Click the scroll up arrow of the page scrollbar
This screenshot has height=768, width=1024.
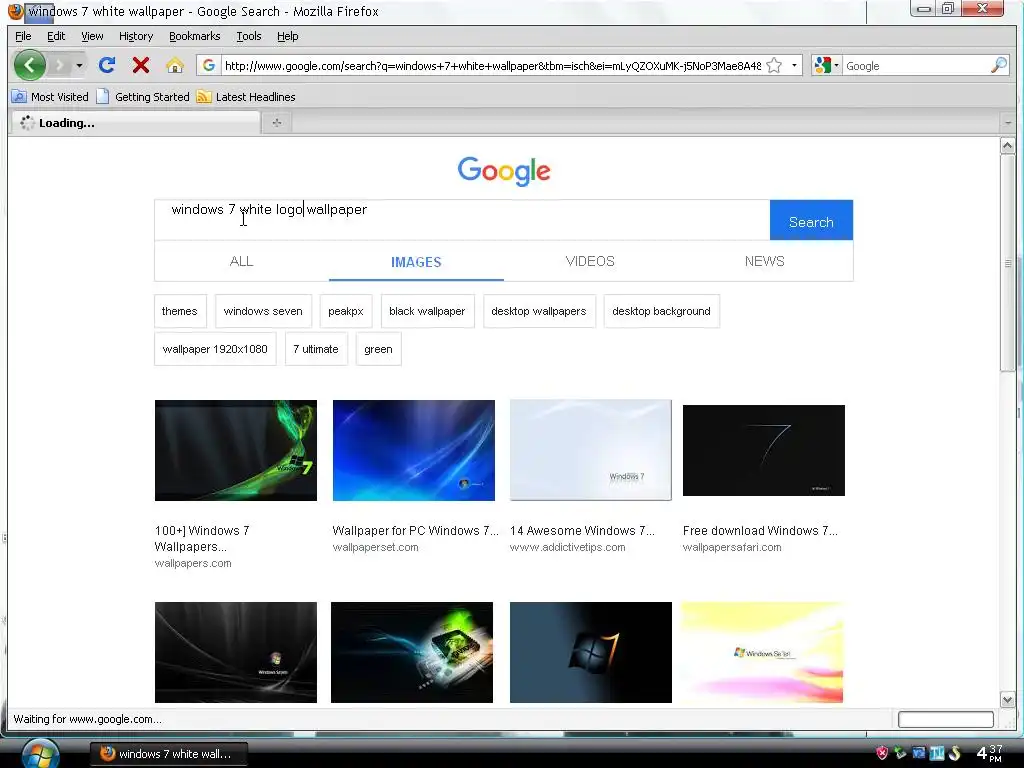tap(1007, 146)
